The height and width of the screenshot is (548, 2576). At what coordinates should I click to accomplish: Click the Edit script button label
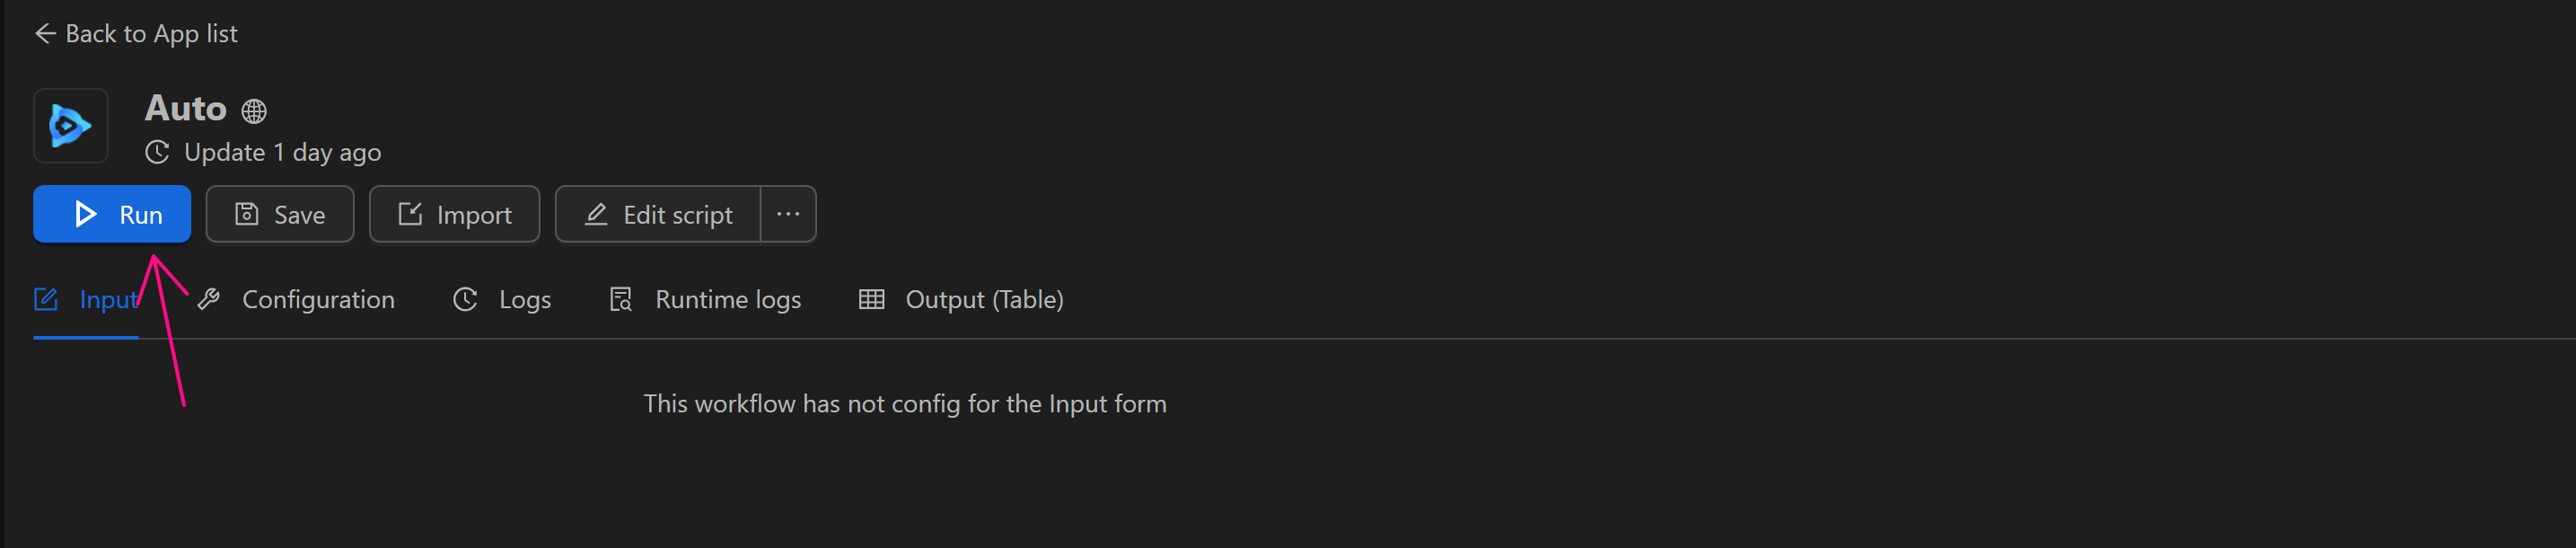click(x=677, y=215)
